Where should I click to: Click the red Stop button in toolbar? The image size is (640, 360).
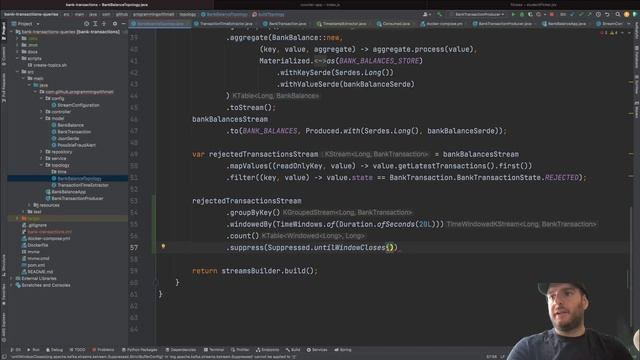tap(552, 14)
